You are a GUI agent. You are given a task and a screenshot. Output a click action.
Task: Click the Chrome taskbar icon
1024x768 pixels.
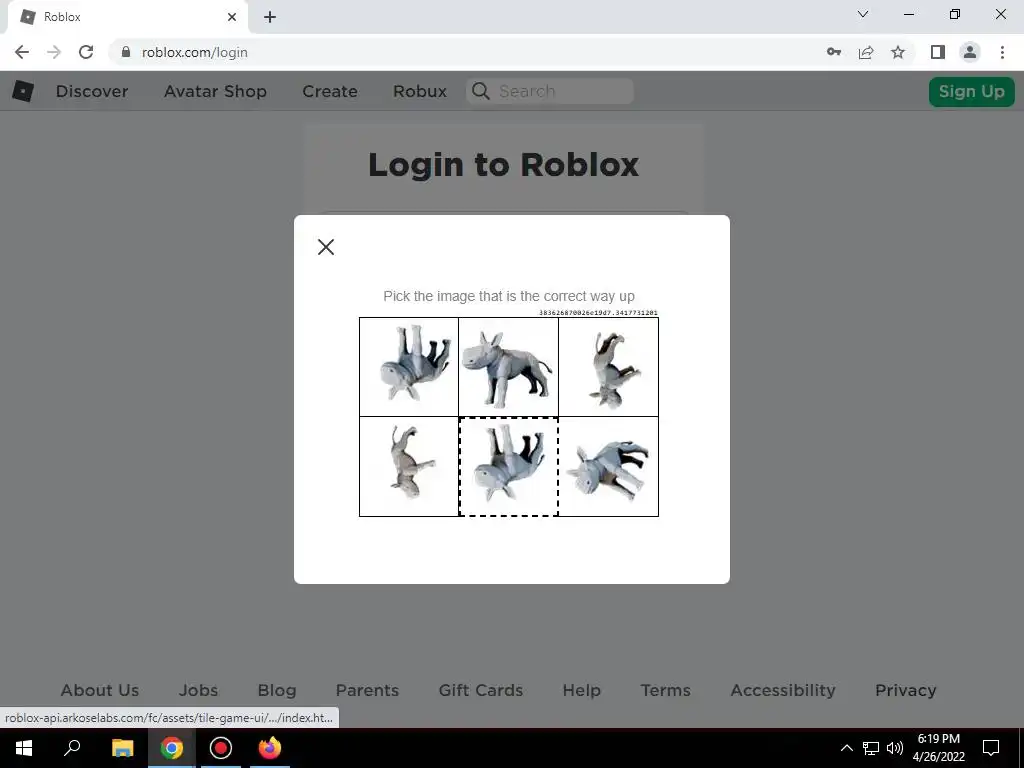(x=172, y=748)
